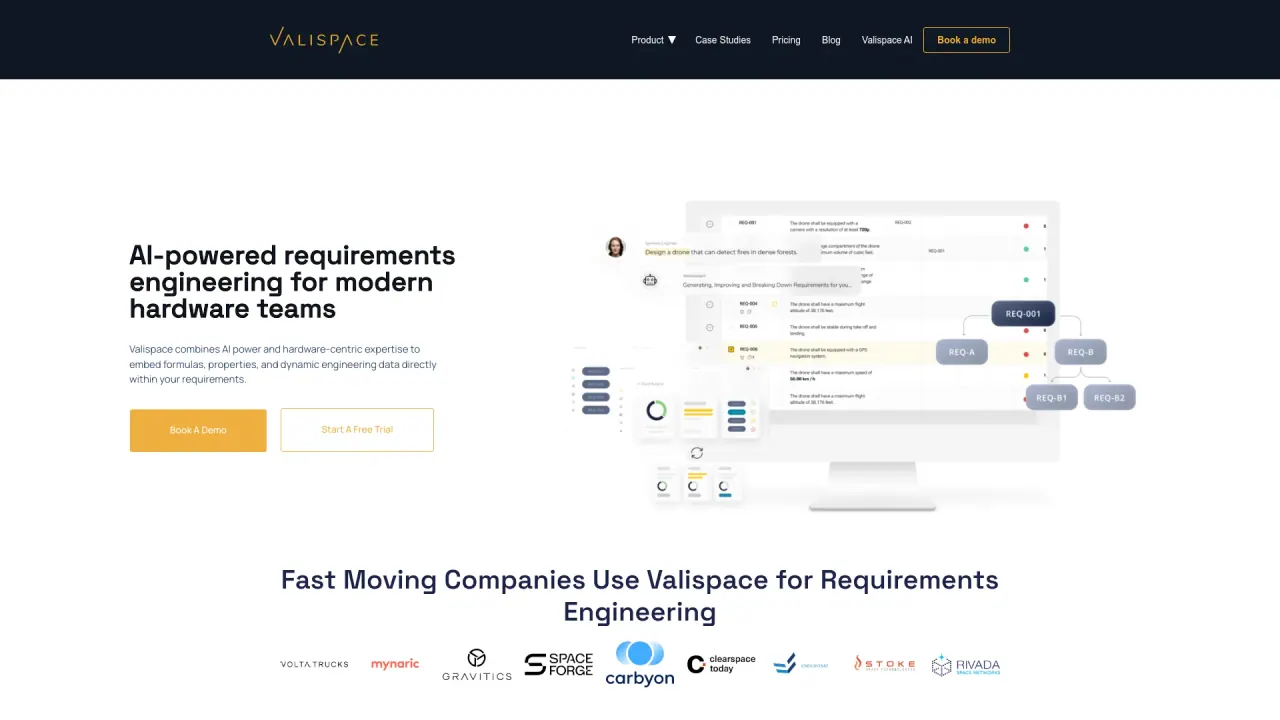Click the Valispace logo
1280x720 pixels.
pyautogui.click(x=324, y=40)
